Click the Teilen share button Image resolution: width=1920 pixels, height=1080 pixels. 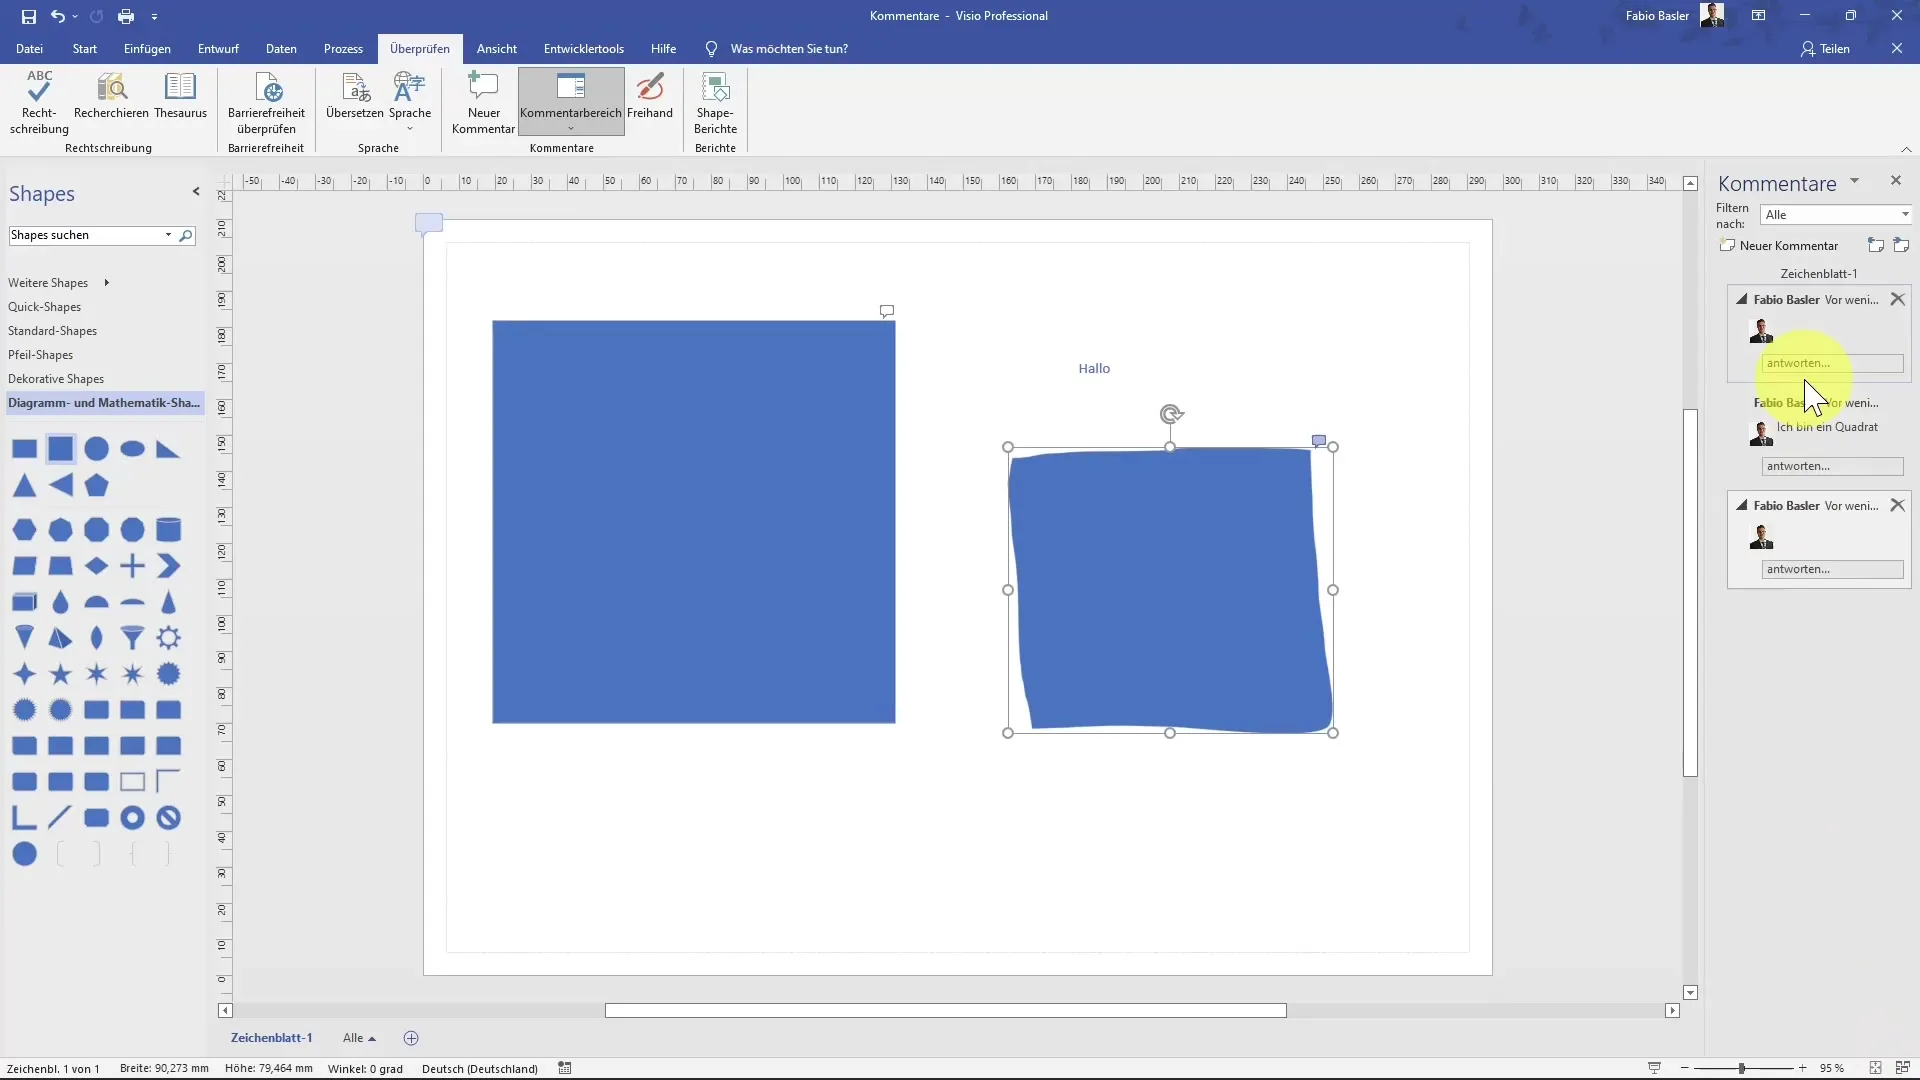(1825, 48)
